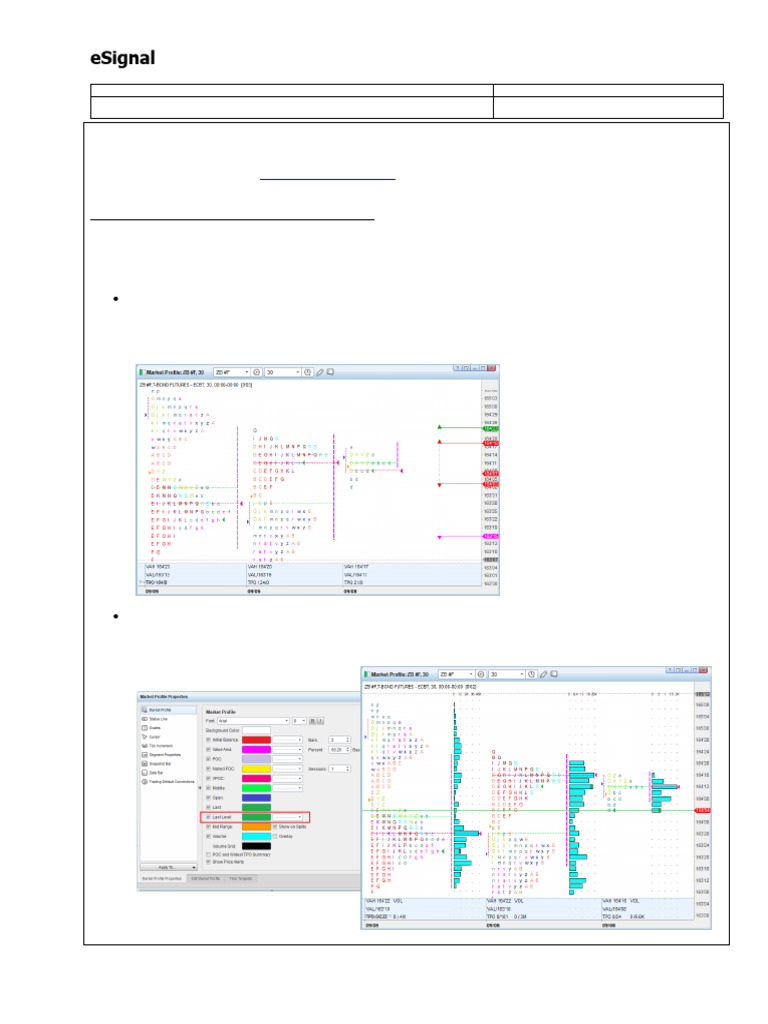Click the yellow Naked POC color swatch
This screenshot has width=768, height=1024.
(257, 769)
